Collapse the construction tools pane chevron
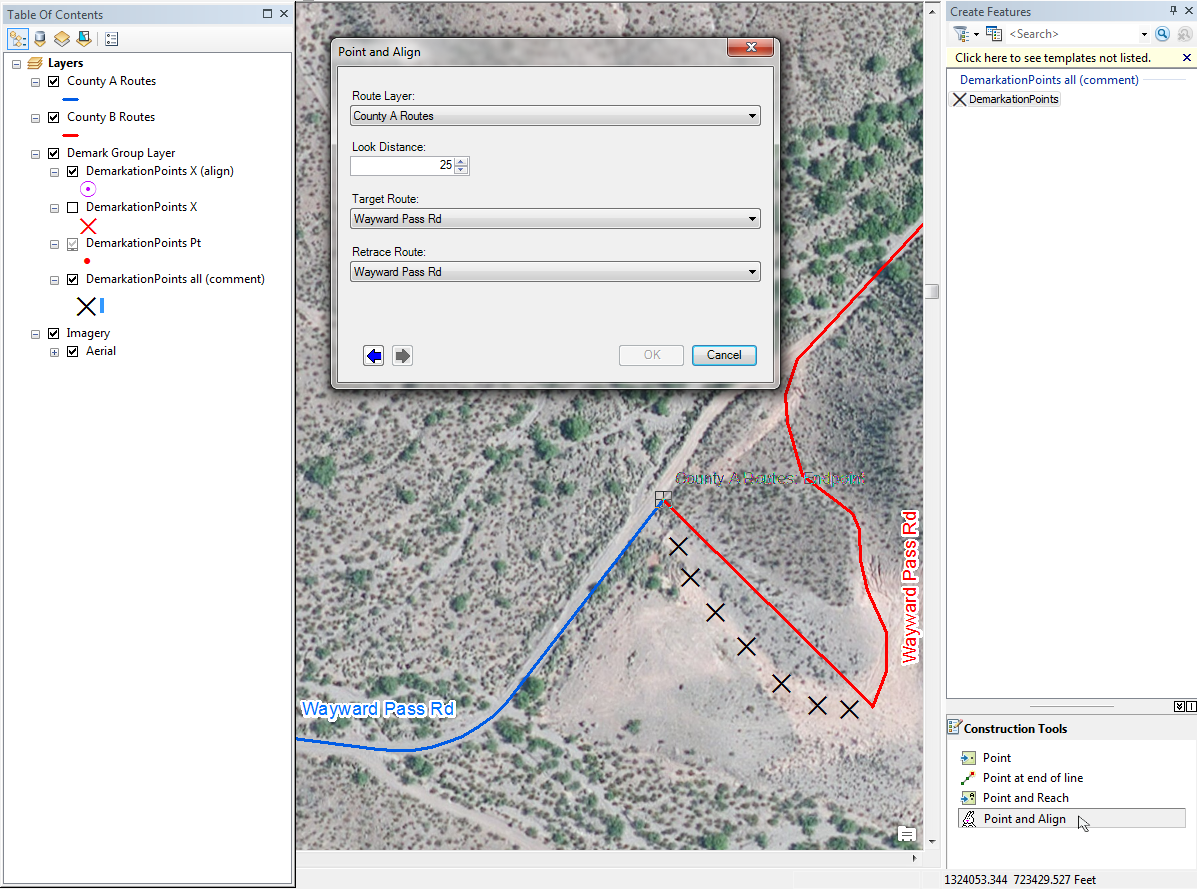Screen dimensions: 1197x889 click(x=1179, y=707)
